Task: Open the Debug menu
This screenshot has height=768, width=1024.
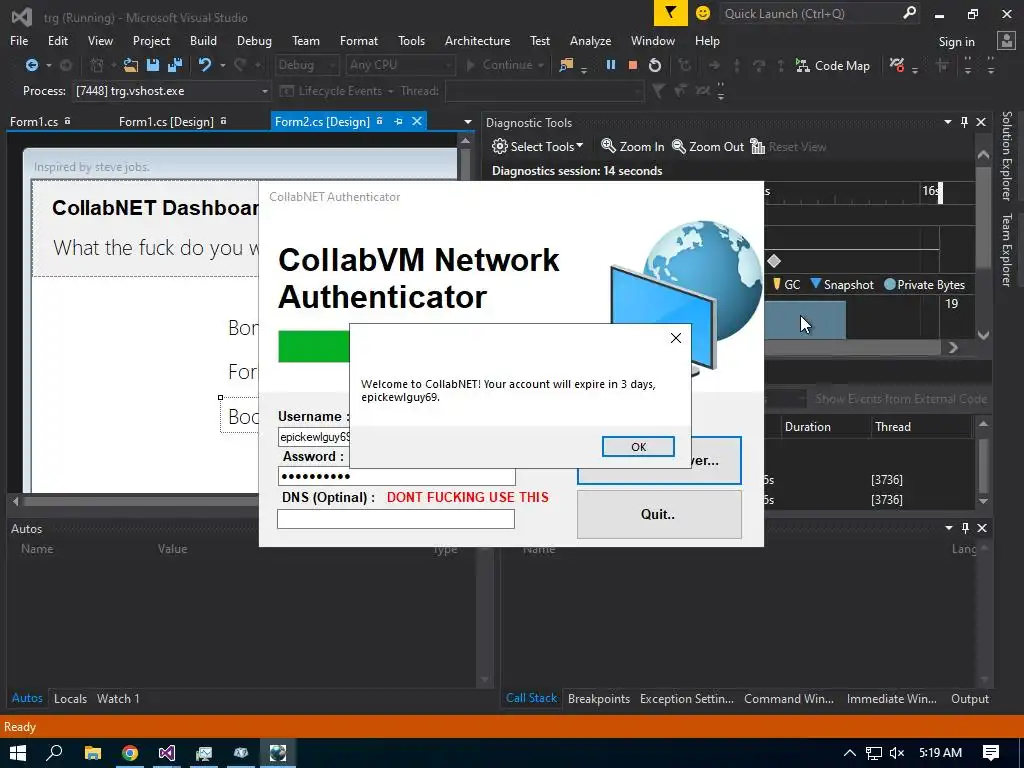Action: [x=254, y=40]
